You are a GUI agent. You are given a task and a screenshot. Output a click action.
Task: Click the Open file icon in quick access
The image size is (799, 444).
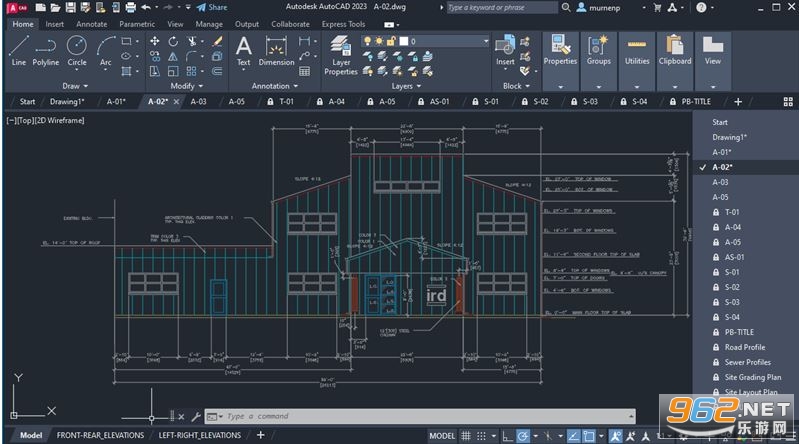(56, 7)
